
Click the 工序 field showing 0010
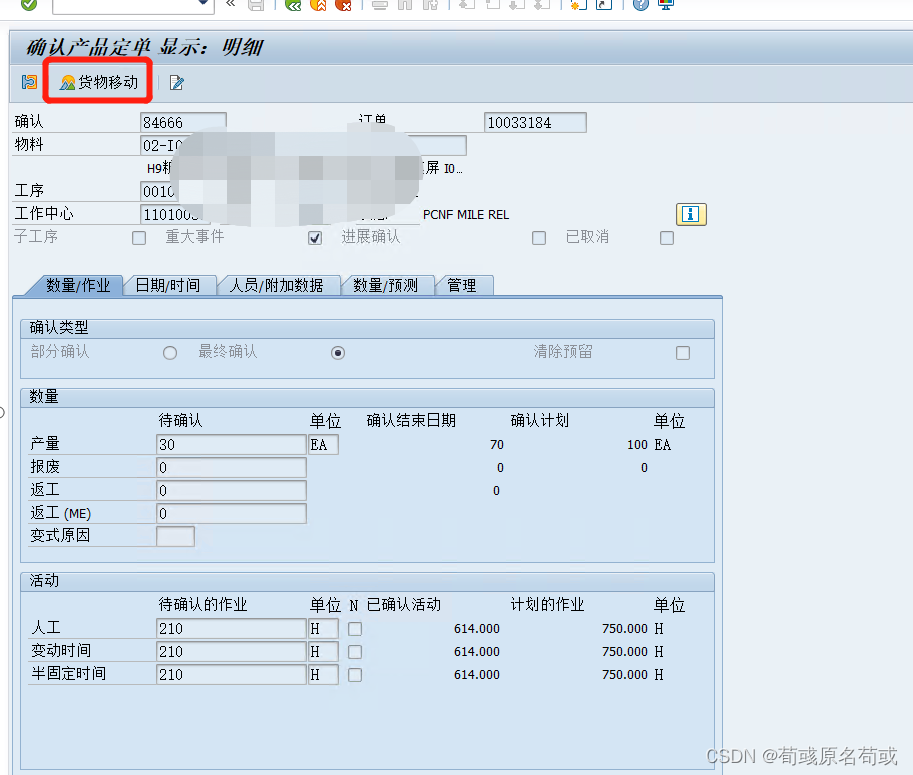(158, 191)
